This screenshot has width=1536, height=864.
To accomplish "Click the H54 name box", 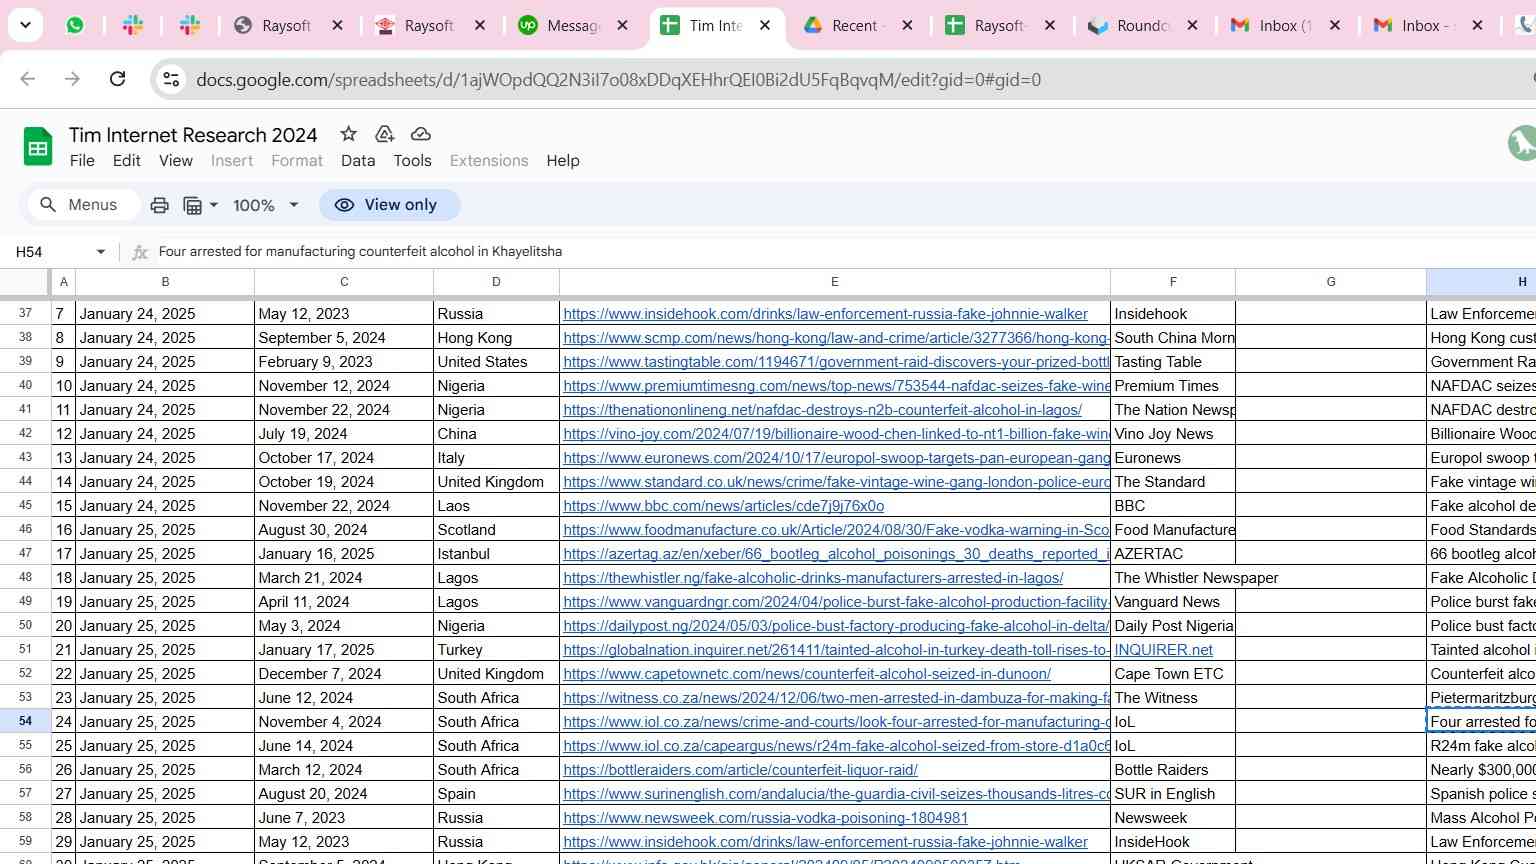I will pyautogui.click(x=50, y=252).
